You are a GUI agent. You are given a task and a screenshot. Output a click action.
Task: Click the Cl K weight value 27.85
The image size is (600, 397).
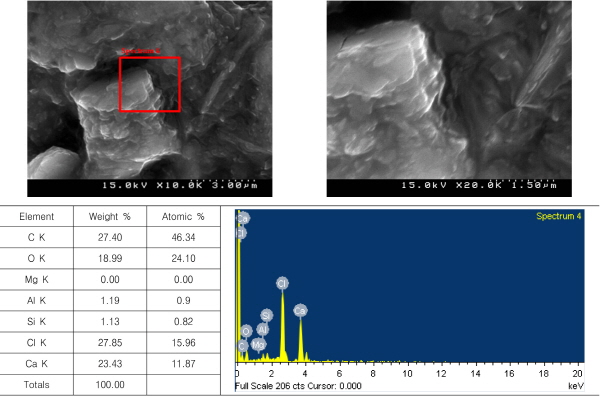[x=110, y=343]
